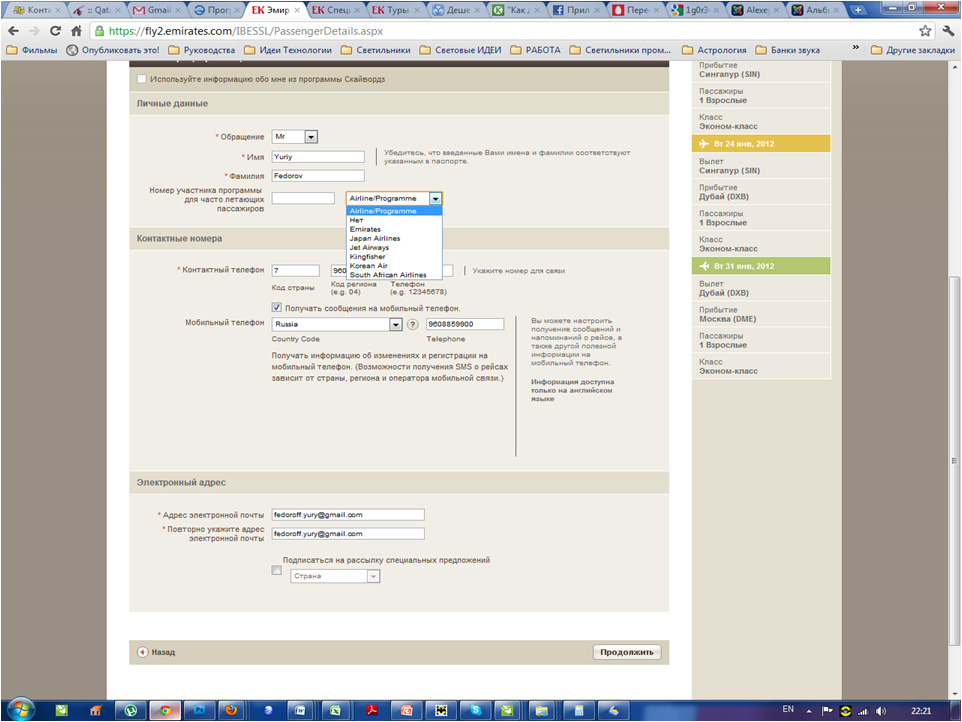Open the Астрология bookmarks folder
Viewport: 962px width, 722px height.
coord(714,50)
